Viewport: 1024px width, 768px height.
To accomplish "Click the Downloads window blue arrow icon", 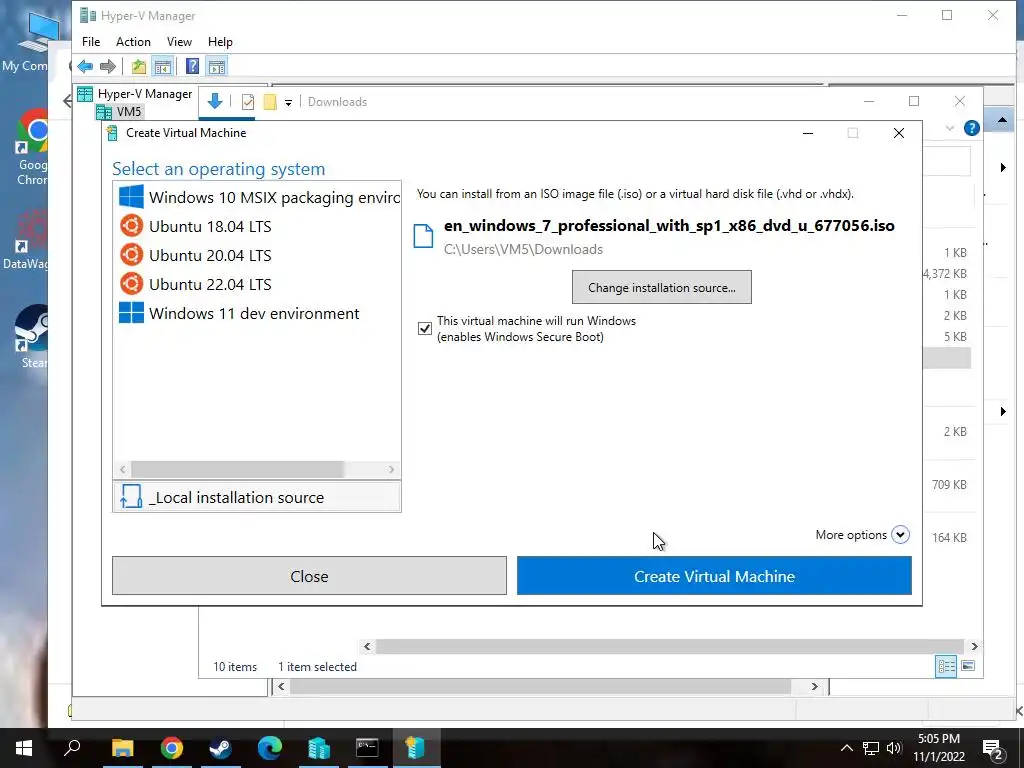I will [x=215, y=101].
